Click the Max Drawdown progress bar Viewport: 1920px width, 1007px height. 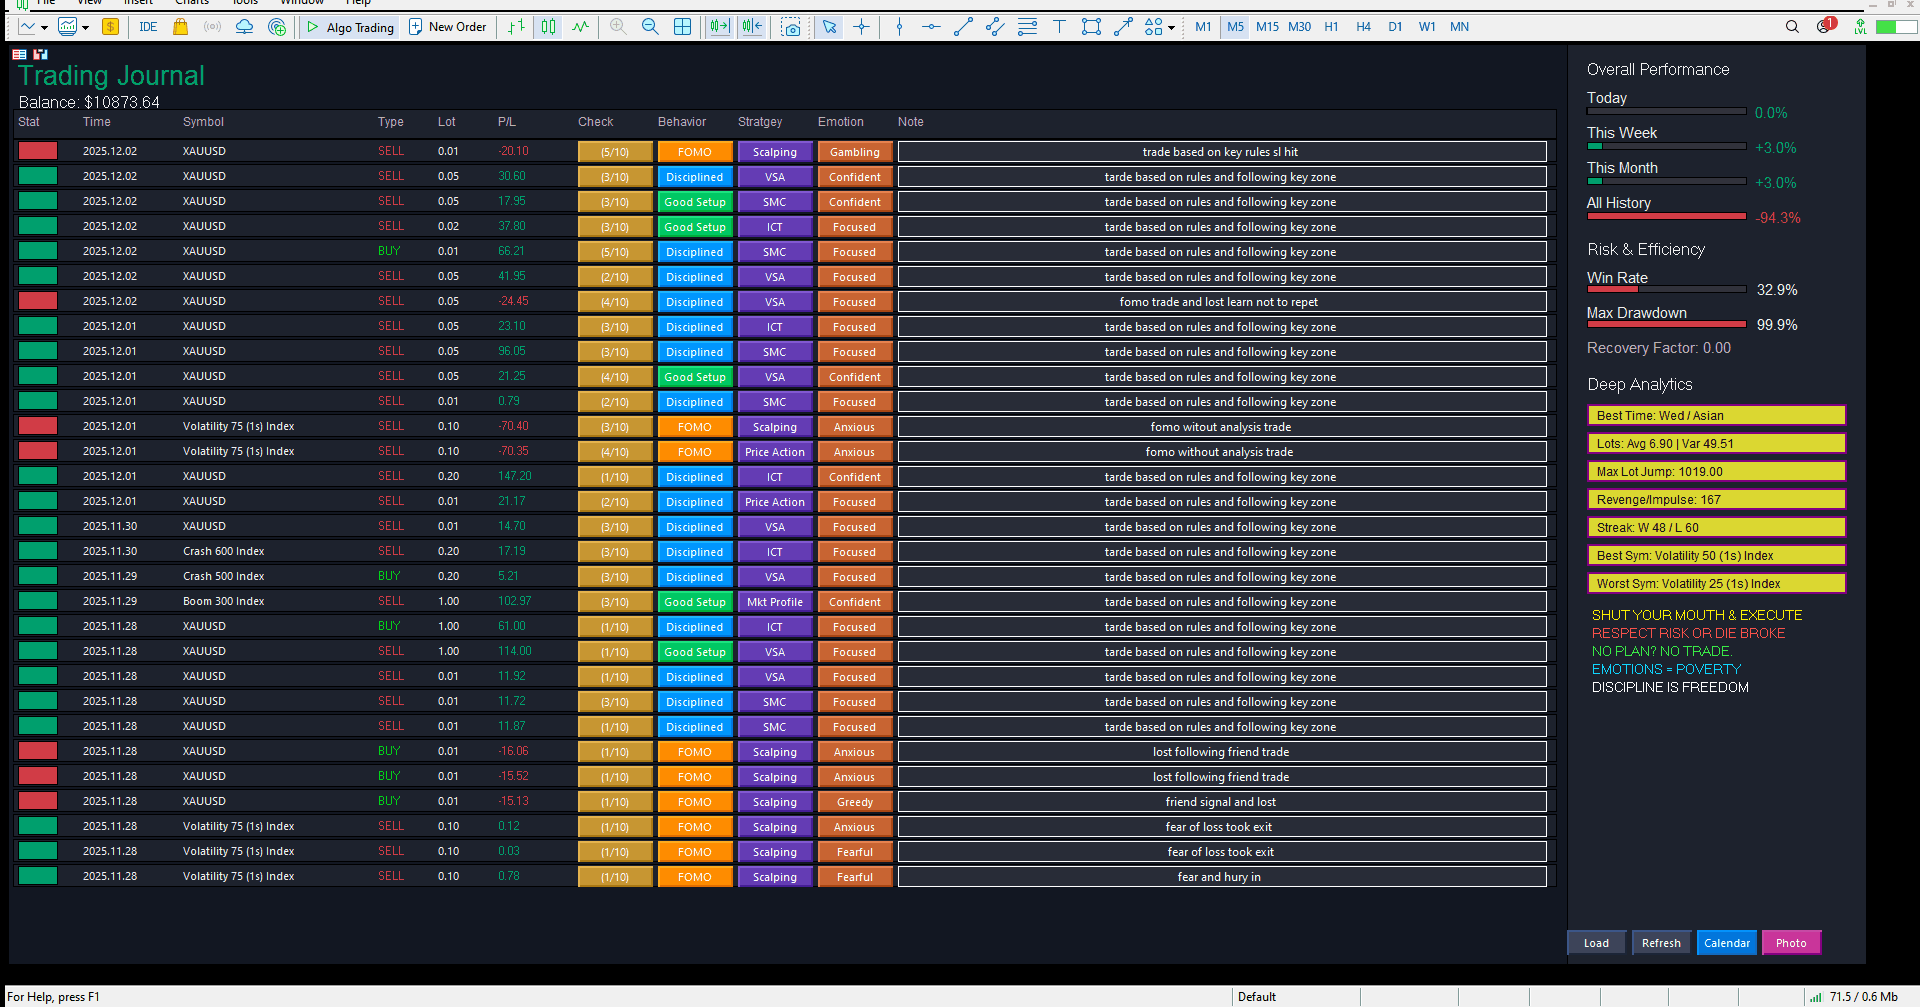[x=1666, y=324]
